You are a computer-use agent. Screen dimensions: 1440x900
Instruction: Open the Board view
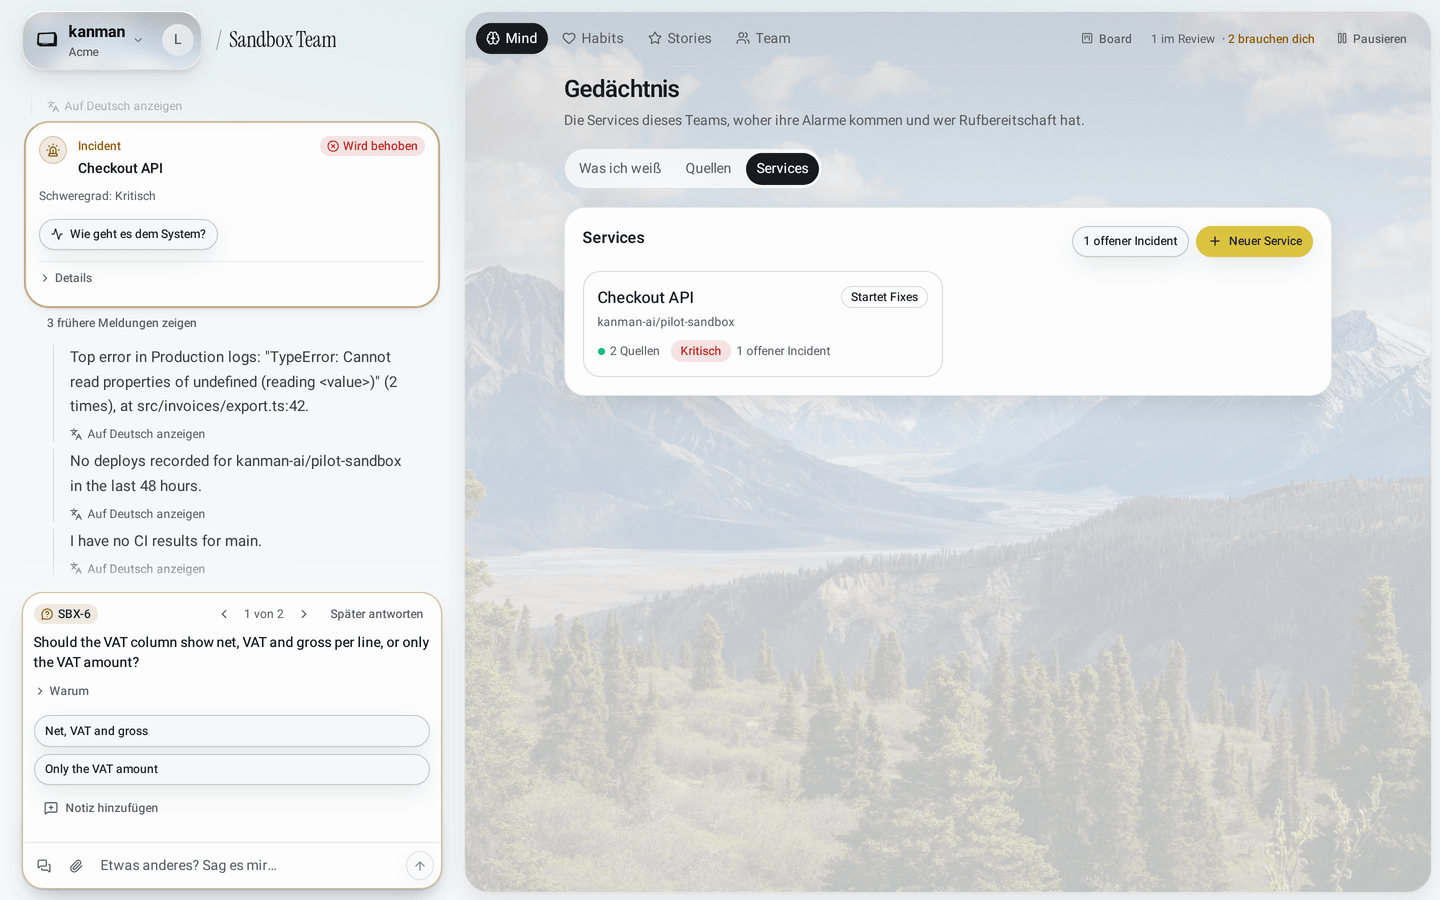pos(1106,39)
